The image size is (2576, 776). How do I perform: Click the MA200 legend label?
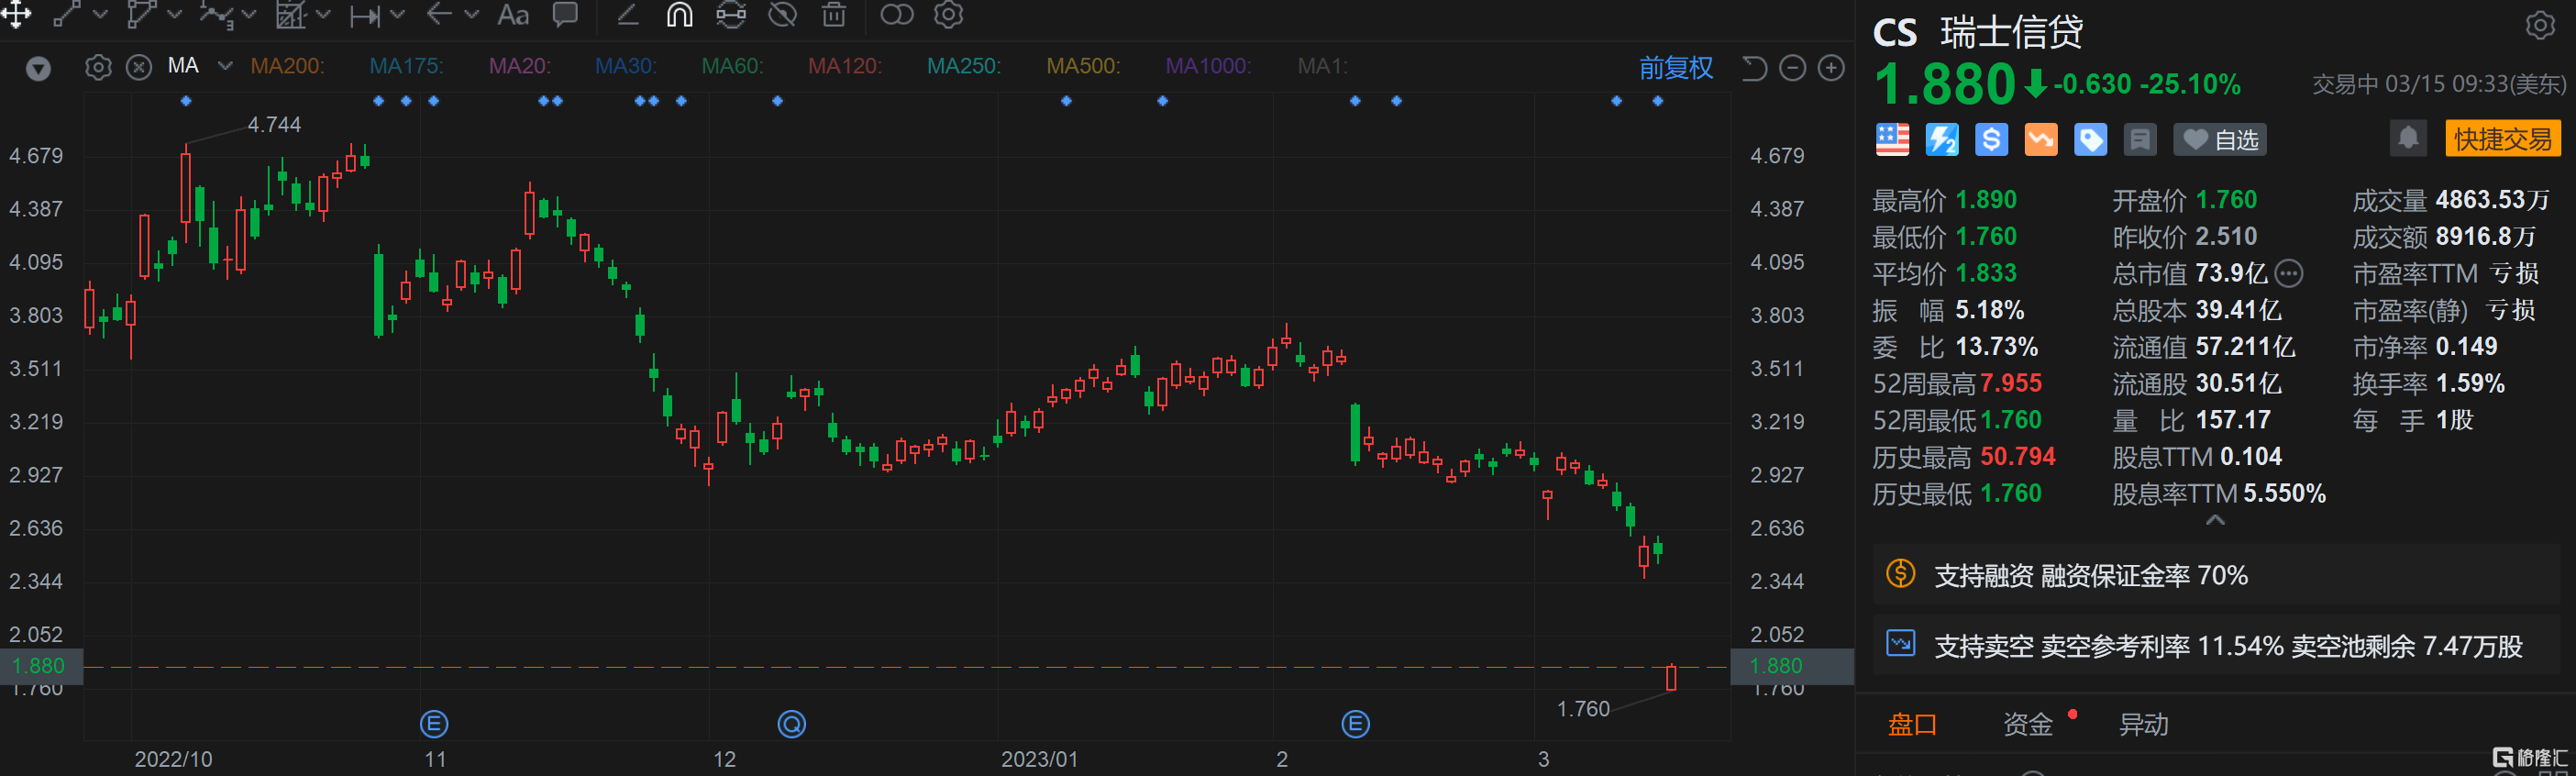287,66
